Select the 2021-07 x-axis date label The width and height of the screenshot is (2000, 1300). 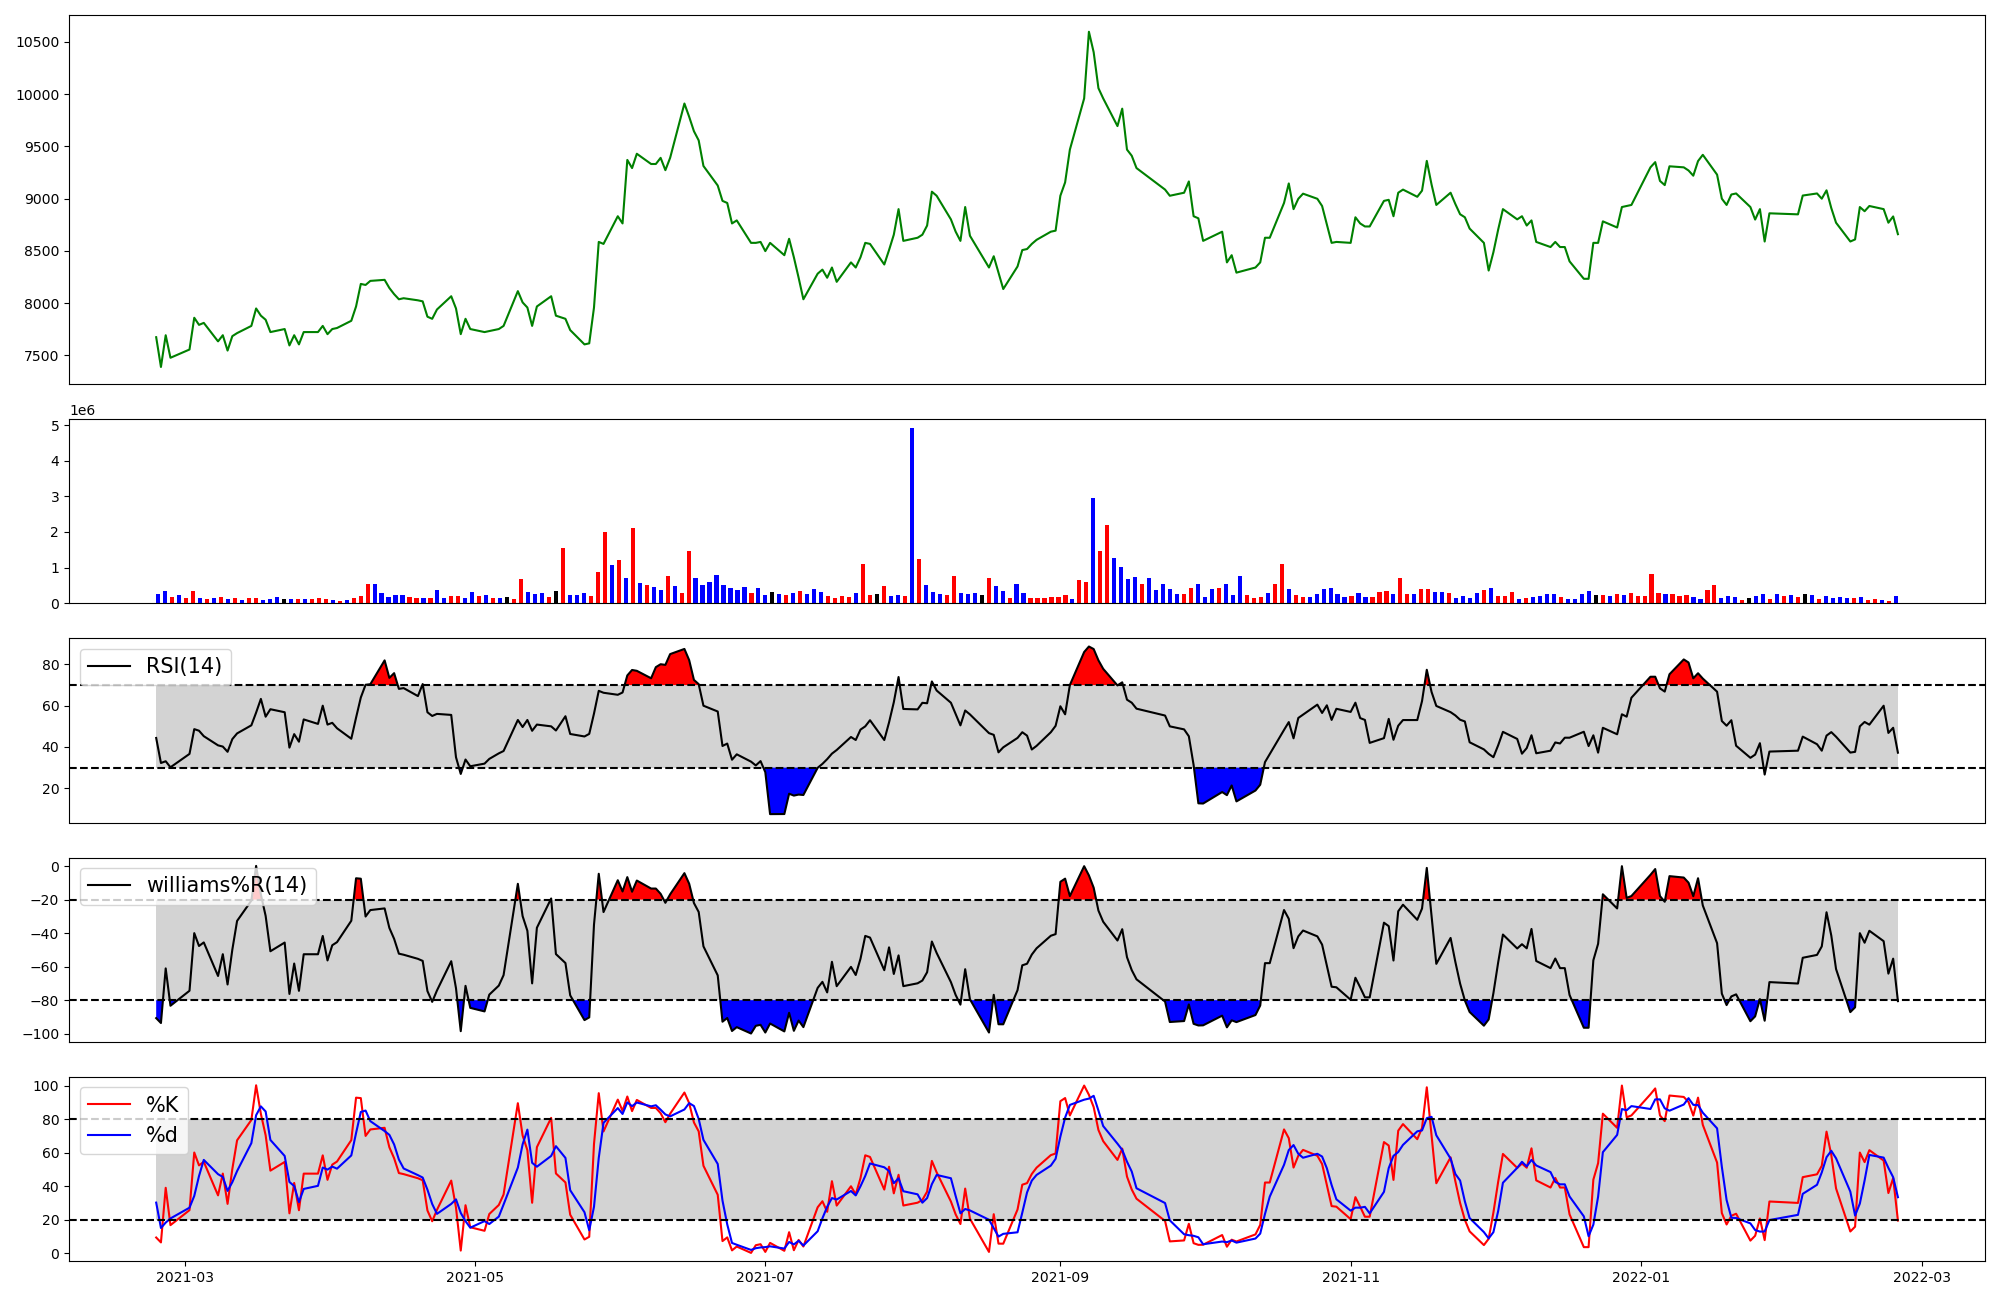tap(765, 1277)
